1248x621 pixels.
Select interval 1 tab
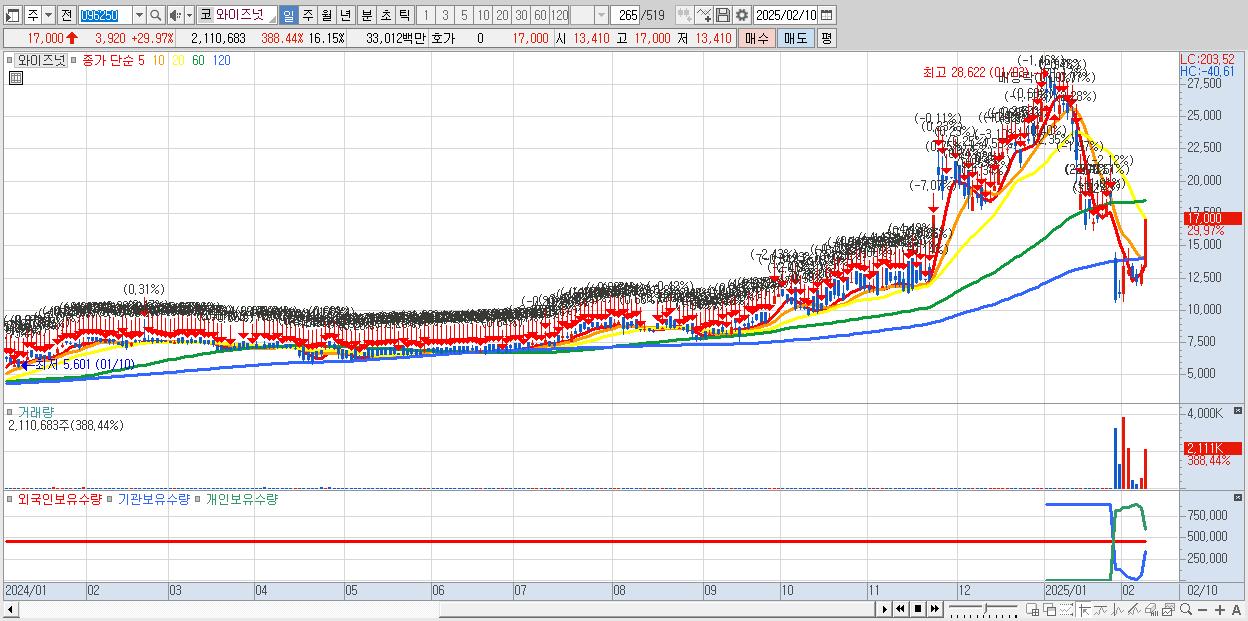point(425,15)
